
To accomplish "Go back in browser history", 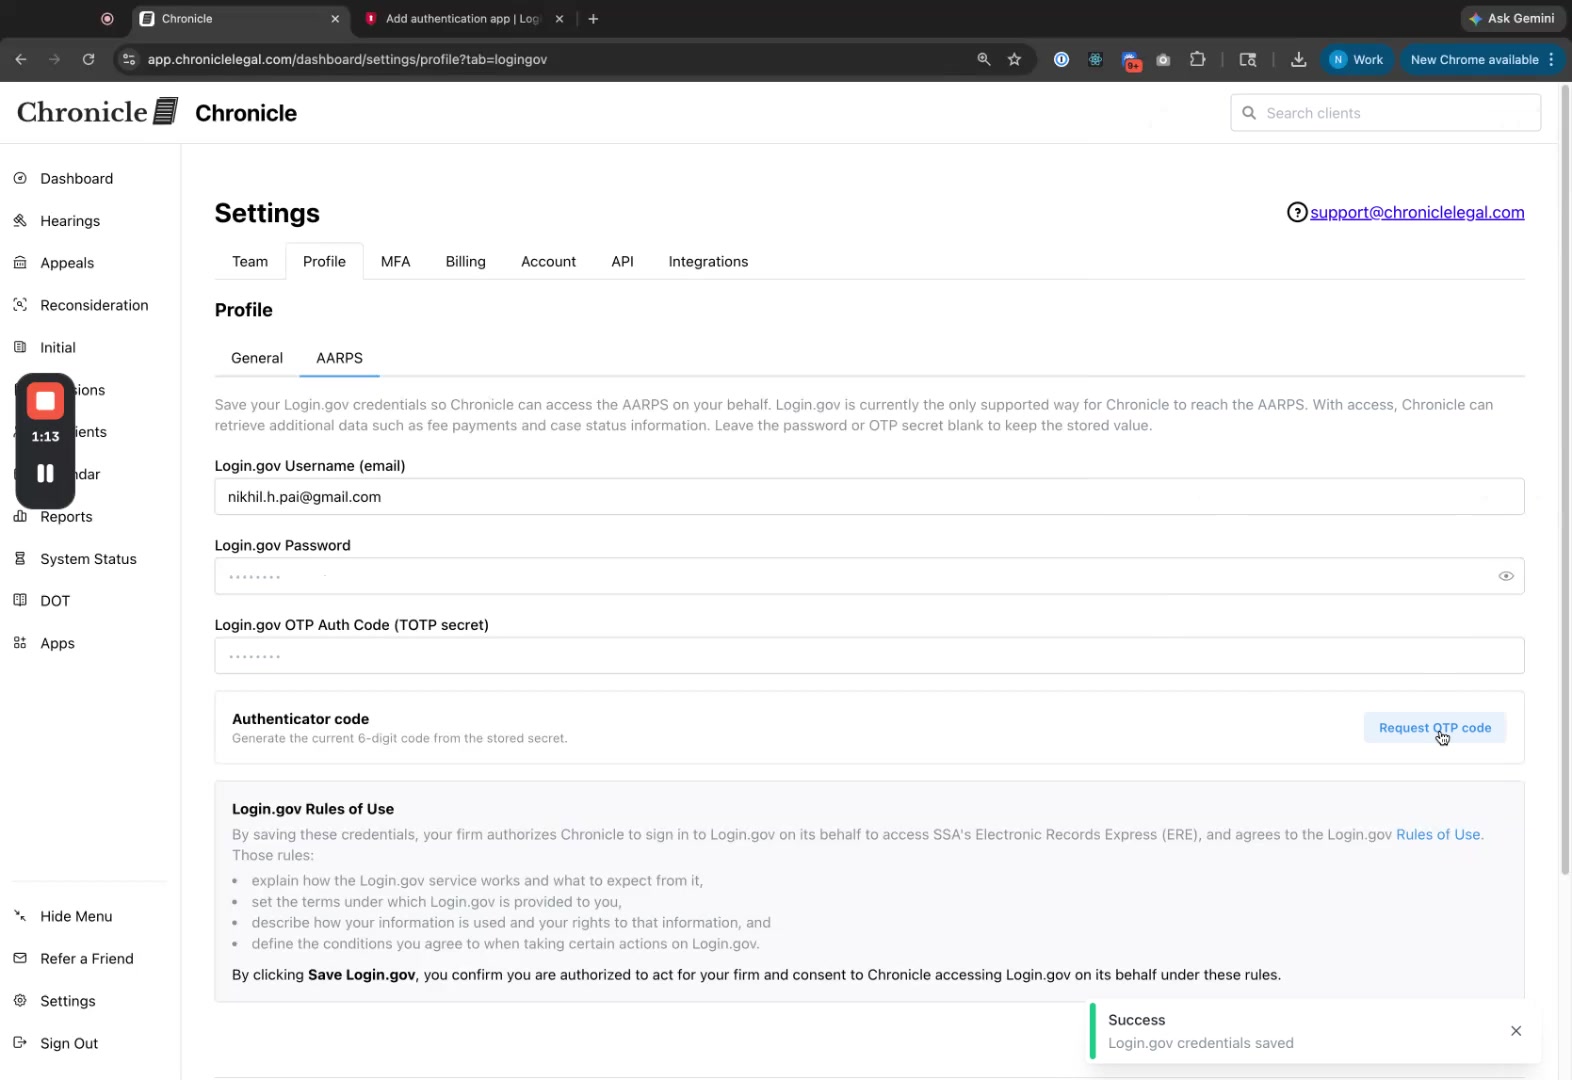I will coord(21,59).
